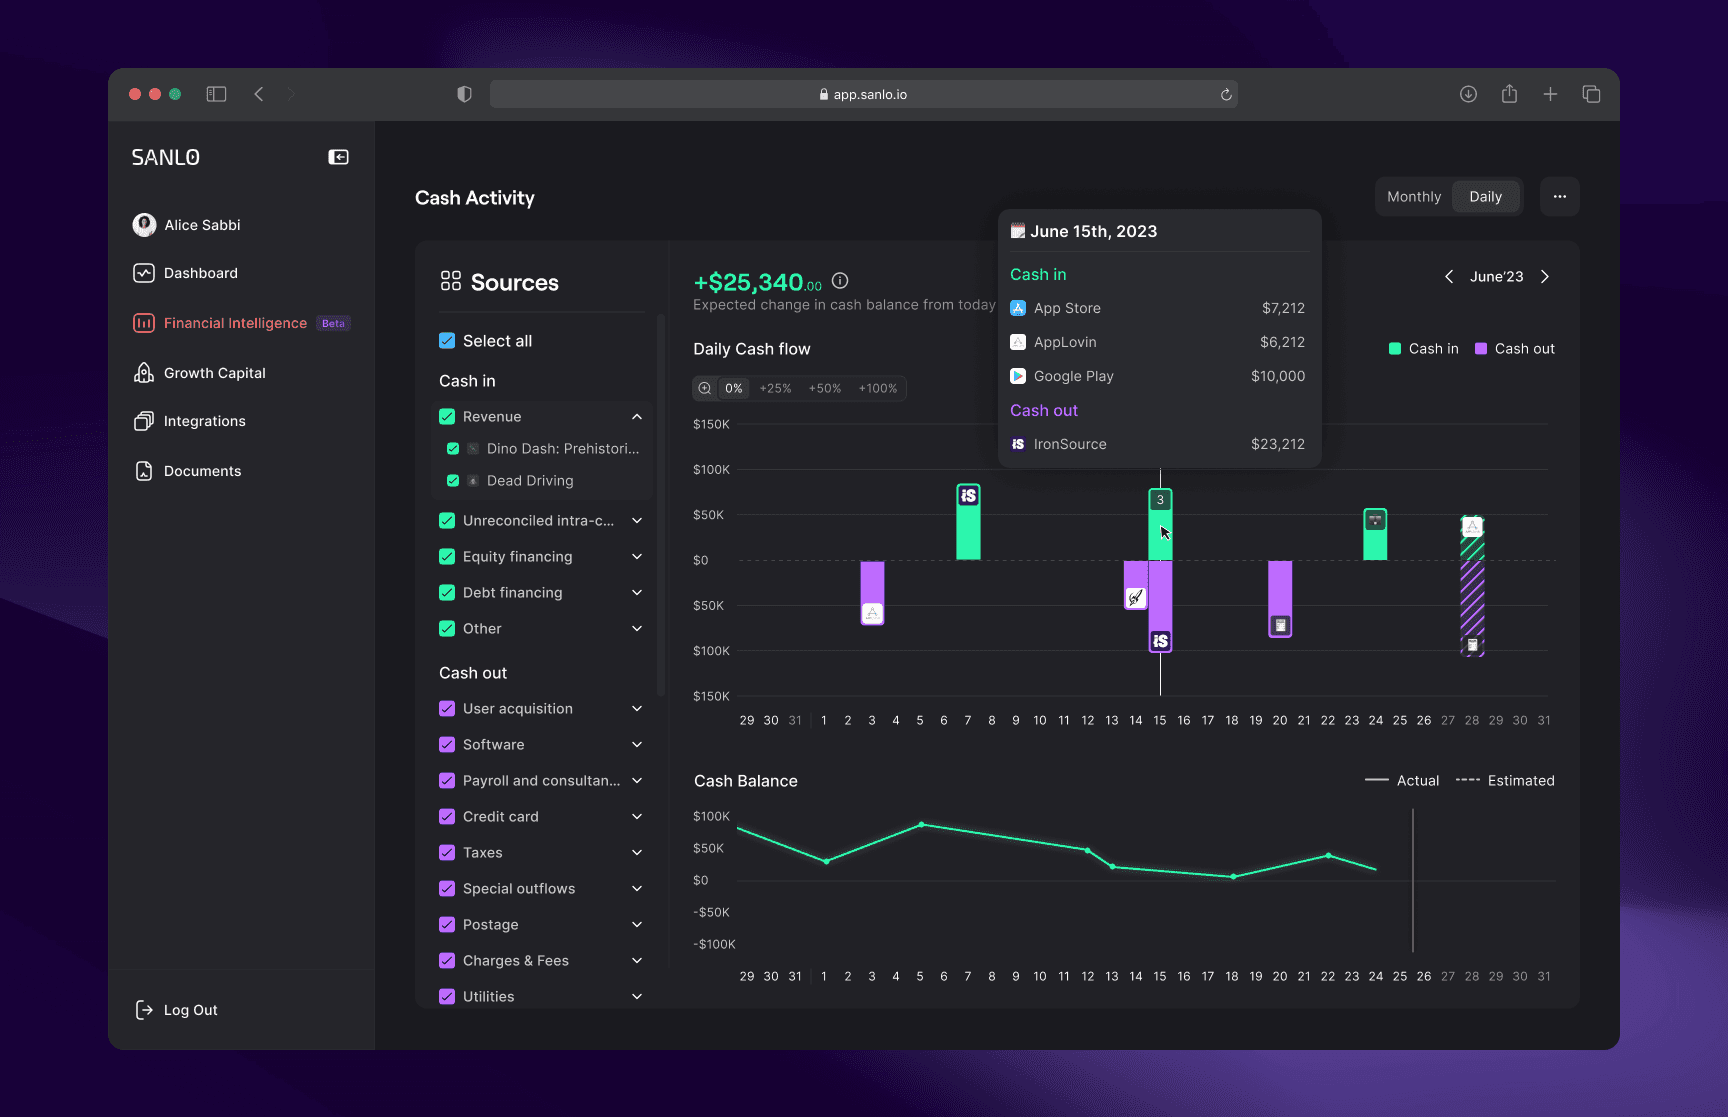This screenshot has height=1117, width=1728.
Task: Open the Dashboard sidebar icon
Action: coord(144,273)
